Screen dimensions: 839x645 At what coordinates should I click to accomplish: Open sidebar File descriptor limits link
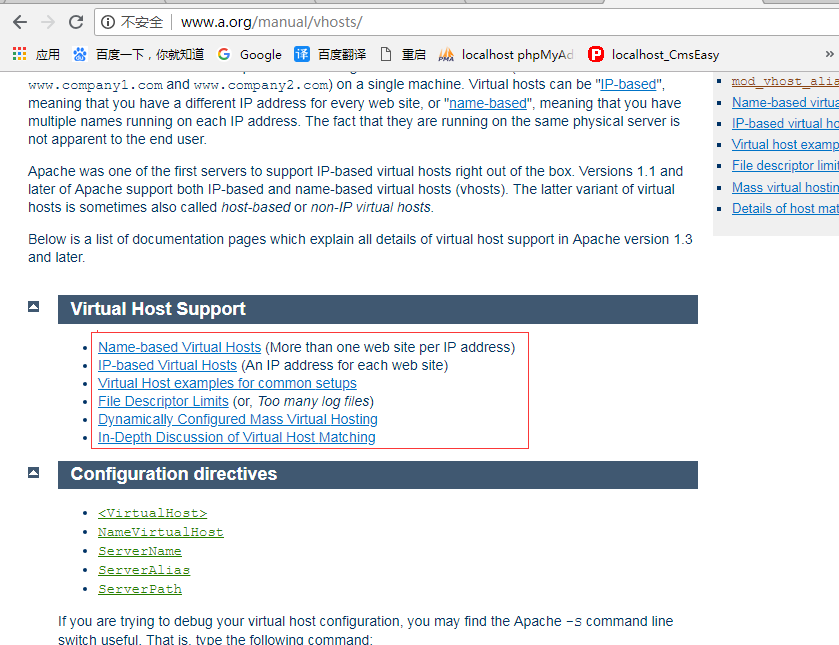click(x=785, y=165)
